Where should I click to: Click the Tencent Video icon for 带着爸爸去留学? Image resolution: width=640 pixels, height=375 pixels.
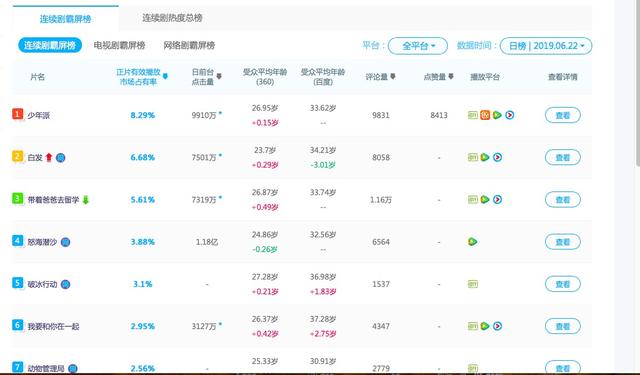pos(485,200)
